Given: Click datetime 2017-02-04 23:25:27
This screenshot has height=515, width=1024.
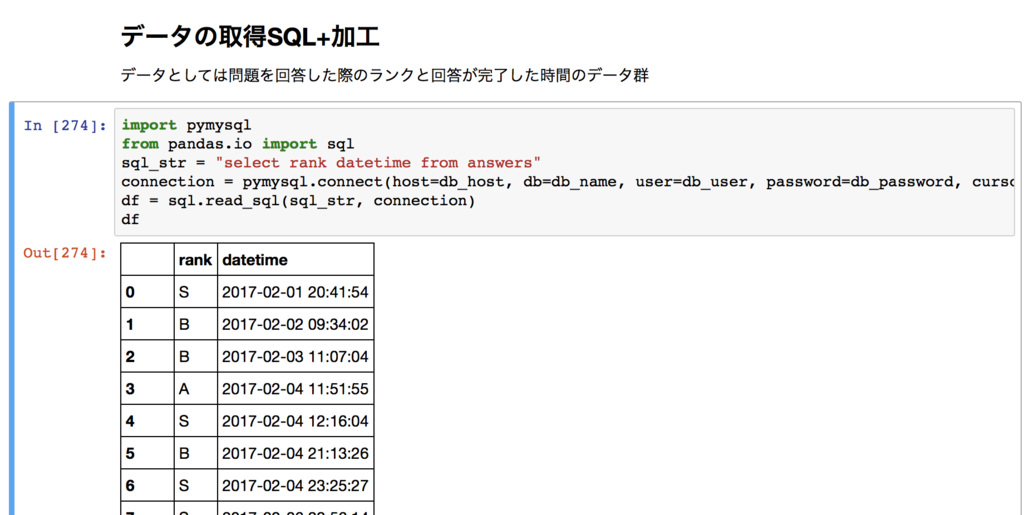Looking at the screenshot, I should coord(295,486).
